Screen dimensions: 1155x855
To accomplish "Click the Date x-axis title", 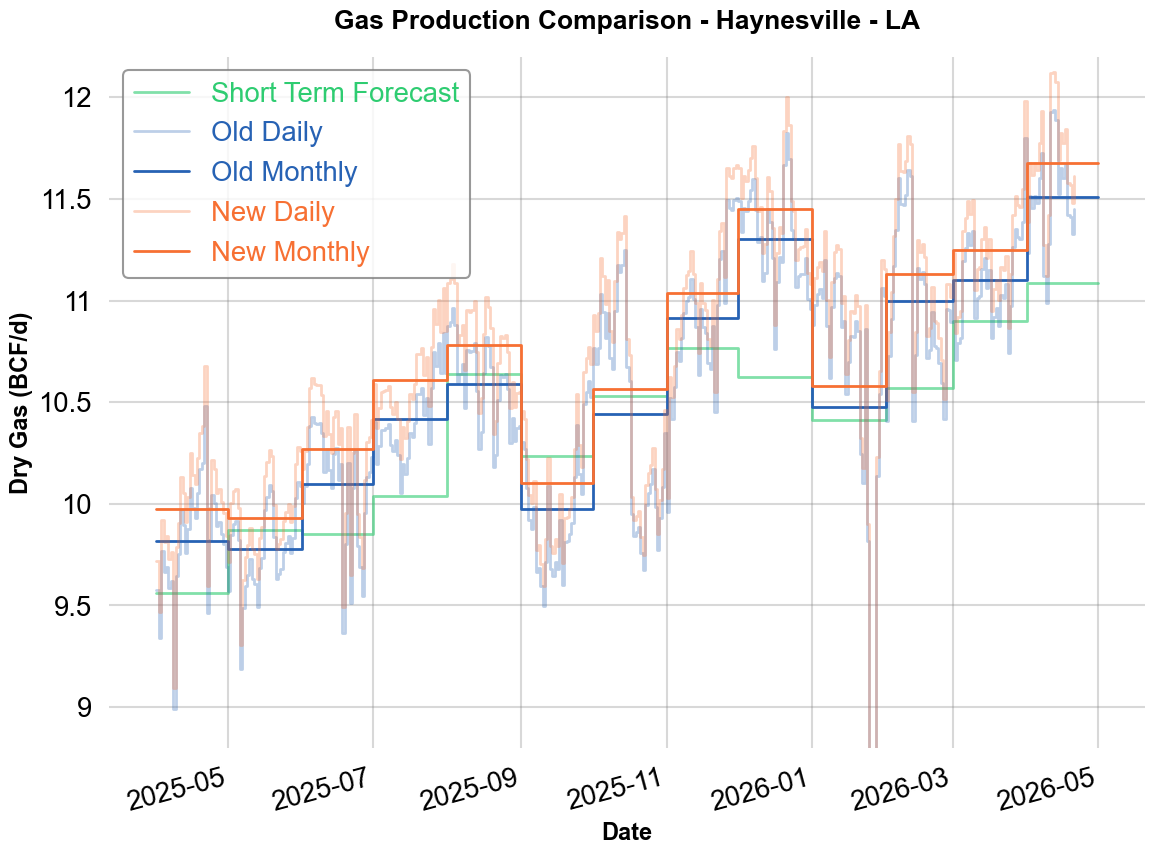I will (626, 832).
